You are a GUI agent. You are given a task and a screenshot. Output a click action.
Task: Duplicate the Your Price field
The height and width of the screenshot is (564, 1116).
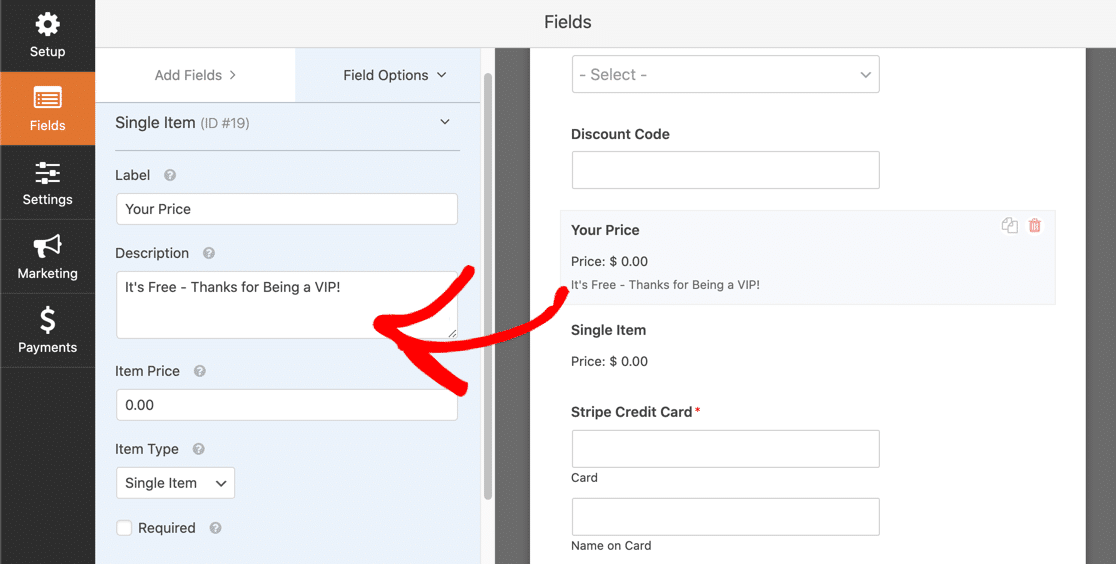coord(1009,226)
